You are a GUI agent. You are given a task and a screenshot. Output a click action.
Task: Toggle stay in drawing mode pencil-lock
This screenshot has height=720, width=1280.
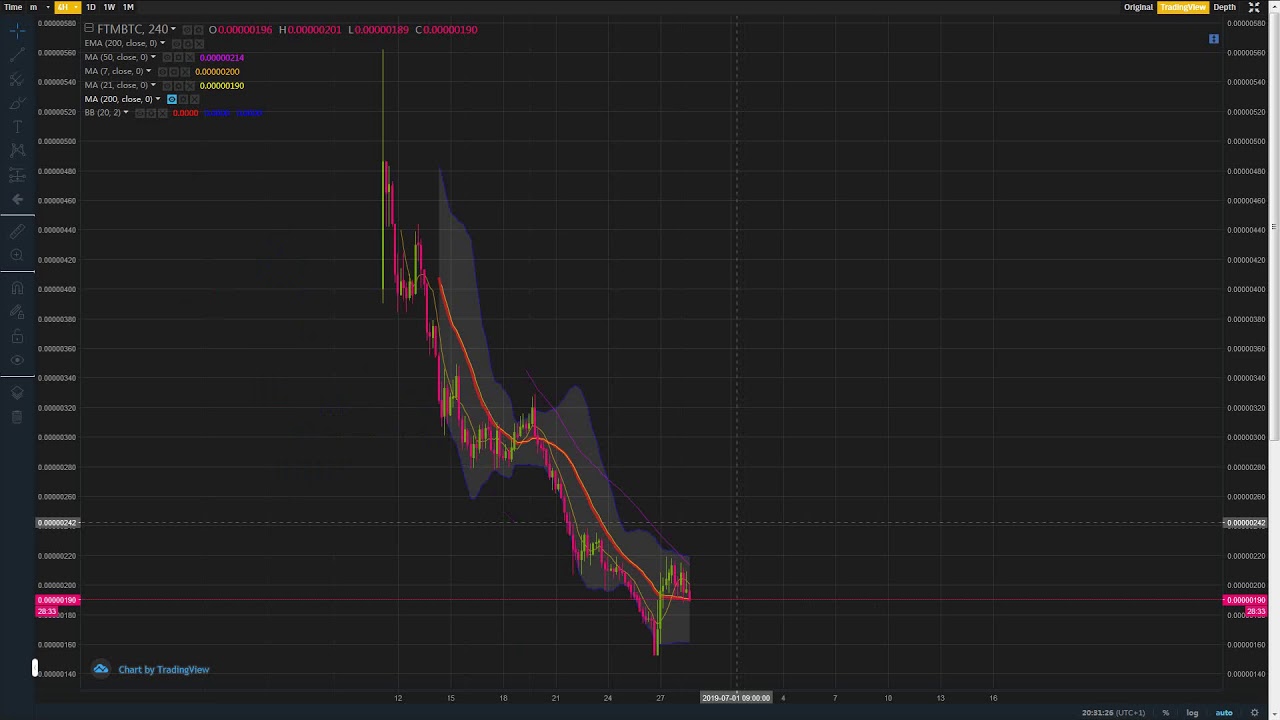point(17,312)
